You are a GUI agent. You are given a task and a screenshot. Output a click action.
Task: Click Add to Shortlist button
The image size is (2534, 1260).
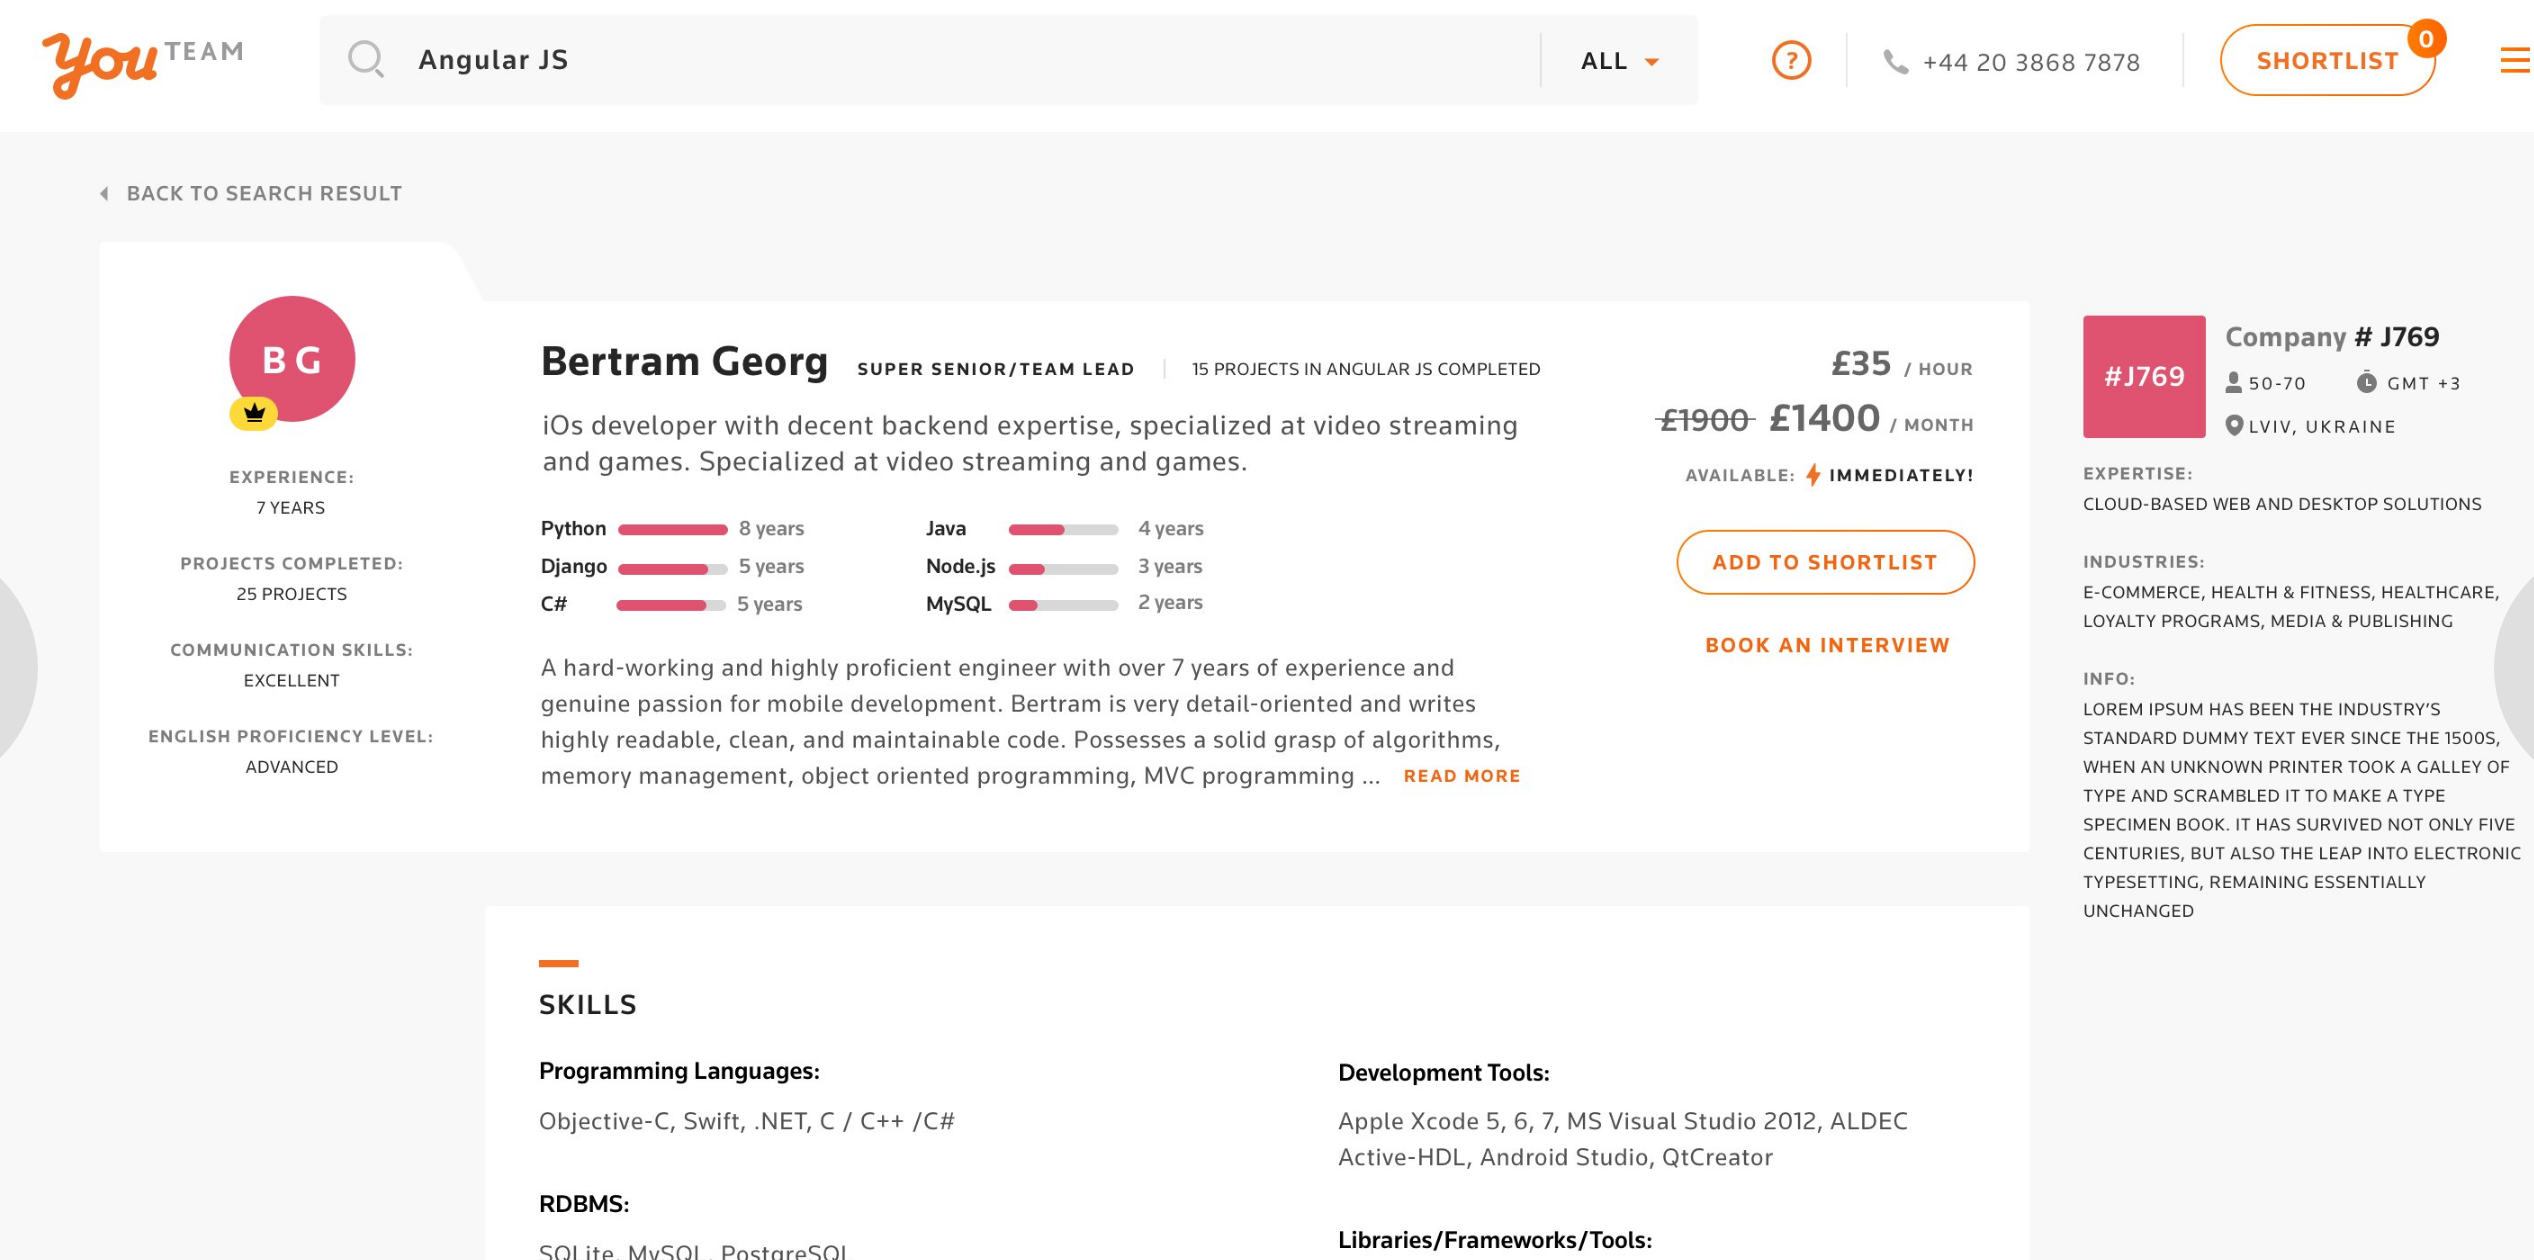[1825, 562]
